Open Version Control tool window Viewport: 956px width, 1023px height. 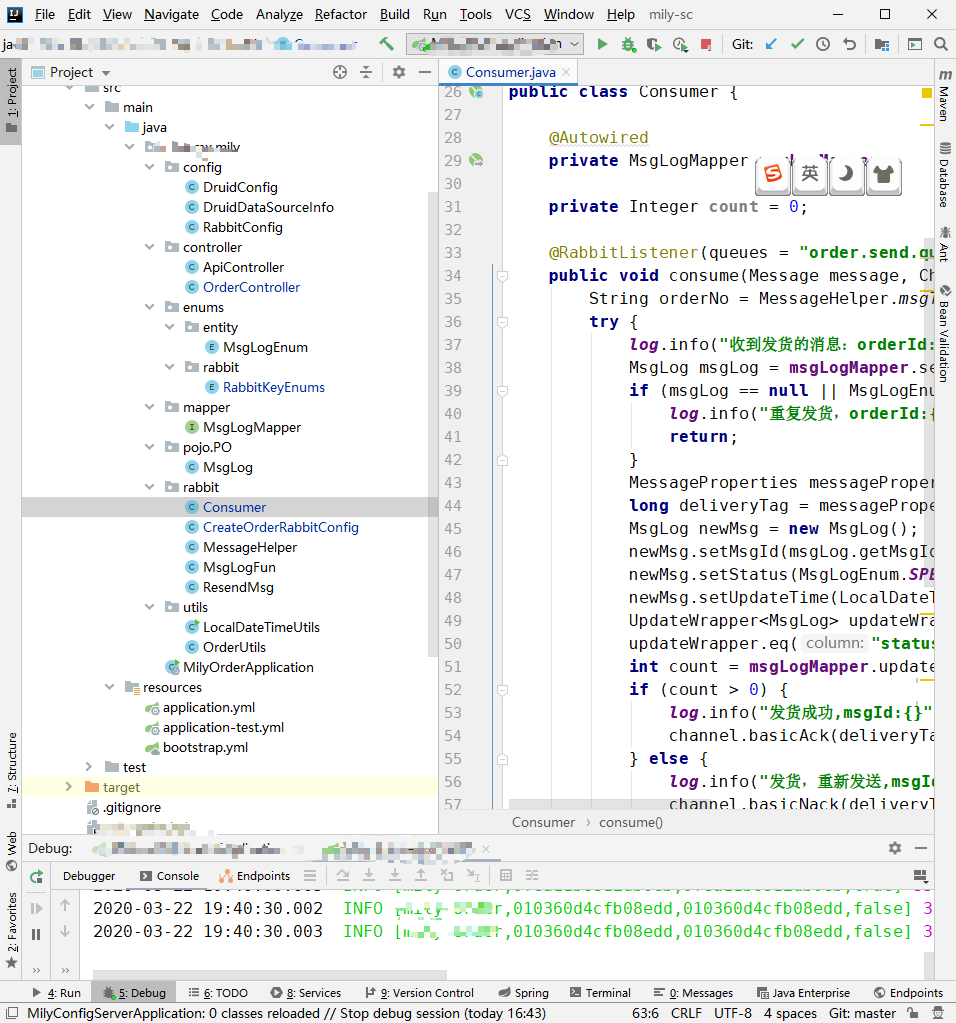tap(420, 992)
